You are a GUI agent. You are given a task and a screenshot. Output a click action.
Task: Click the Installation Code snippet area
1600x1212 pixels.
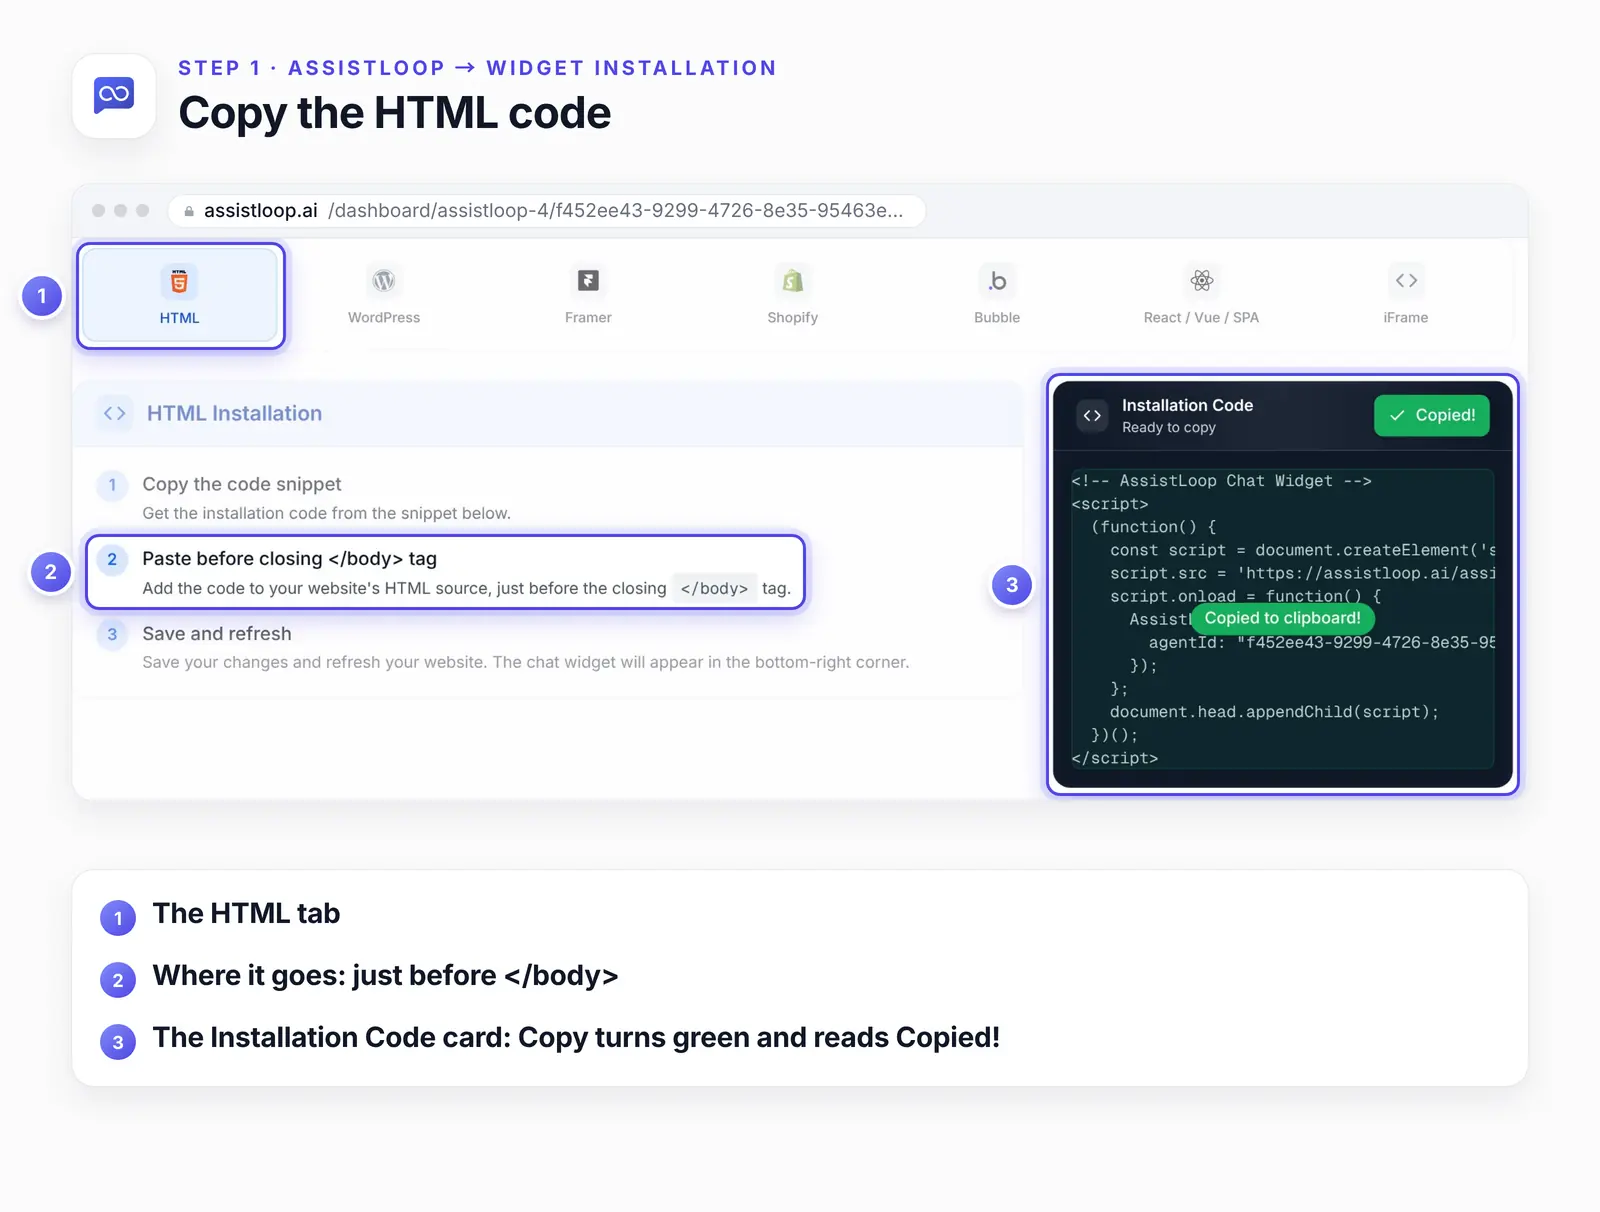(1283, 618)
